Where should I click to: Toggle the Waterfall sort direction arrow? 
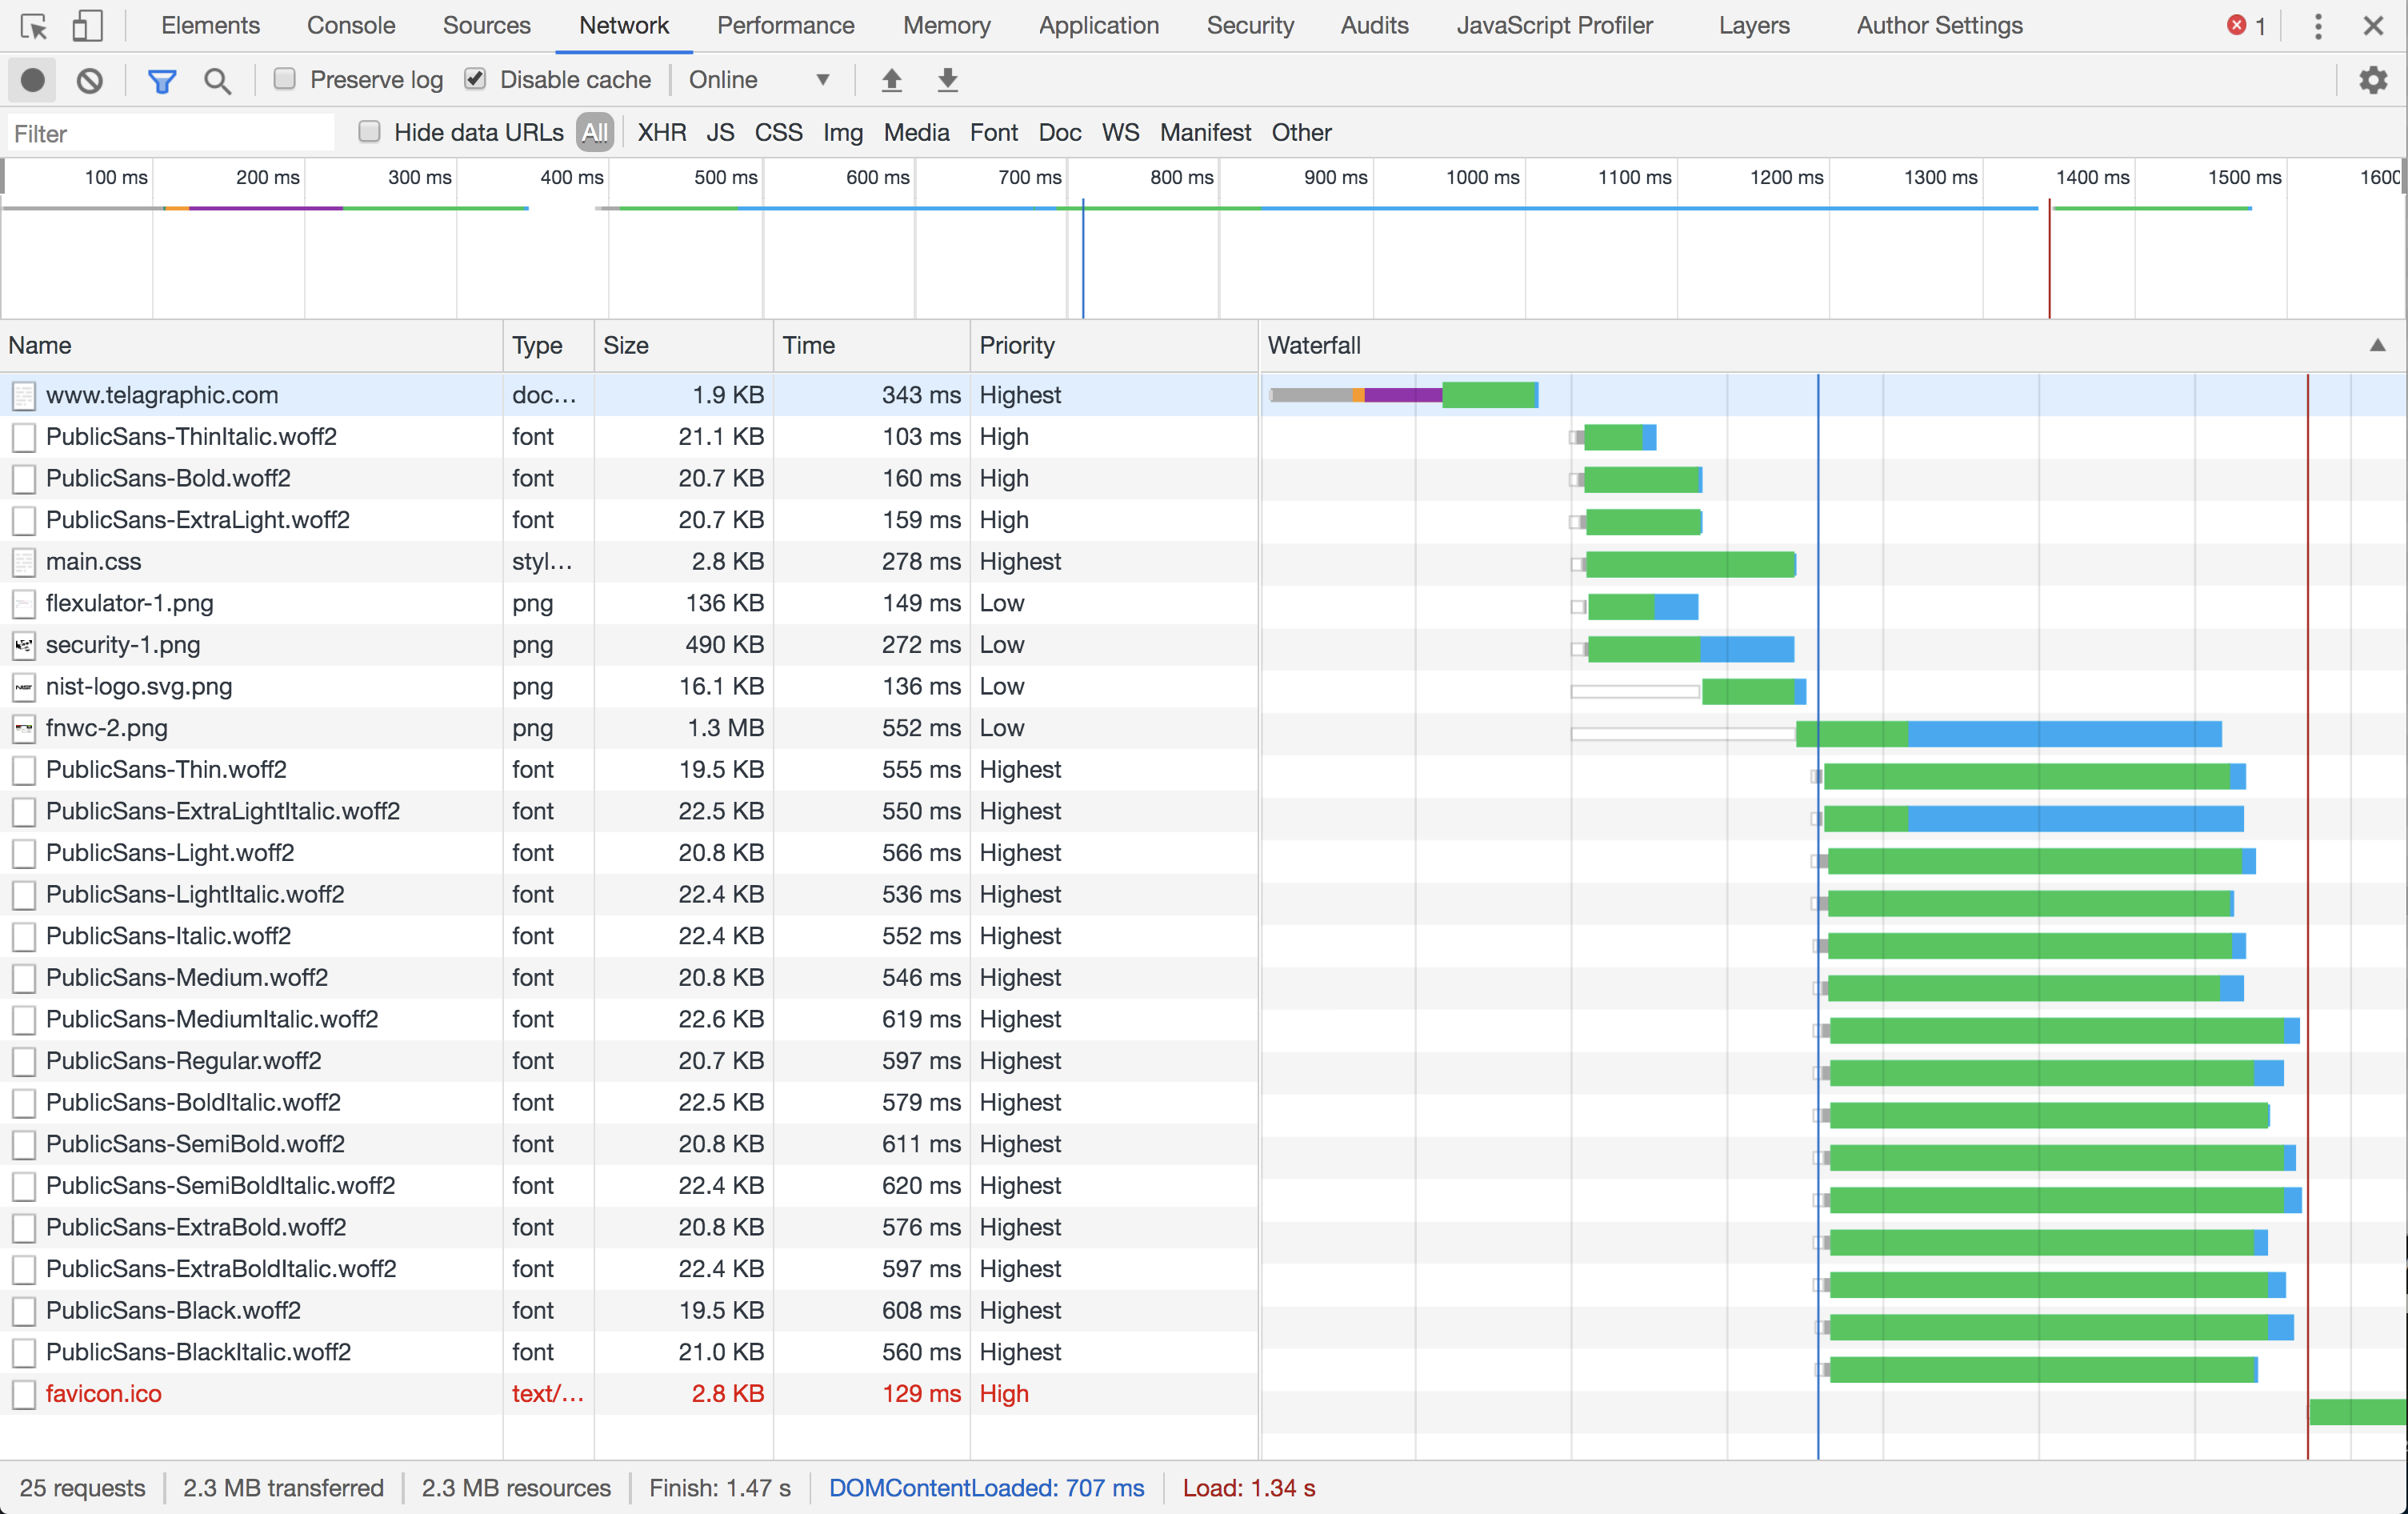[x=2377, y=345]
